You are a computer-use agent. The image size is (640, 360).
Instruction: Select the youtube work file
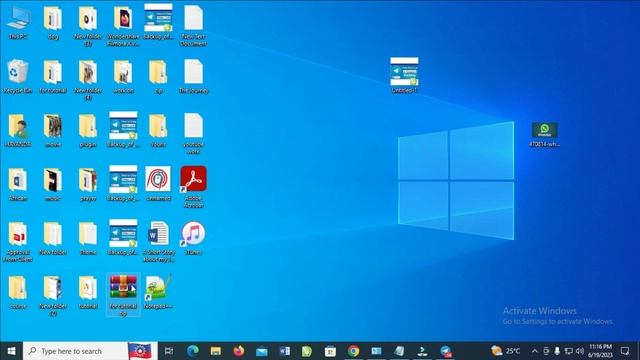[x=193, y=134]
